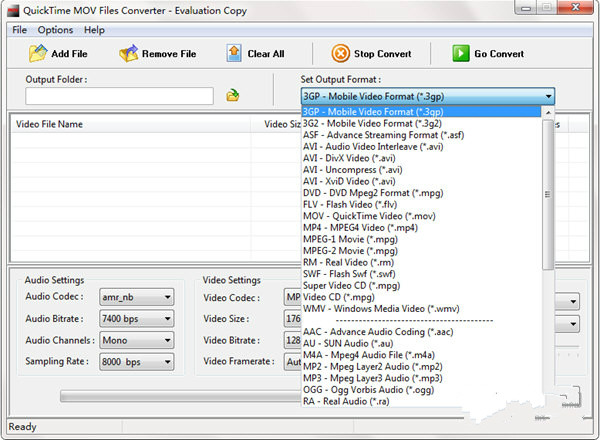600x440 pixels.
Task: Click inside the Output Folder text field
Action: [119, 96]
